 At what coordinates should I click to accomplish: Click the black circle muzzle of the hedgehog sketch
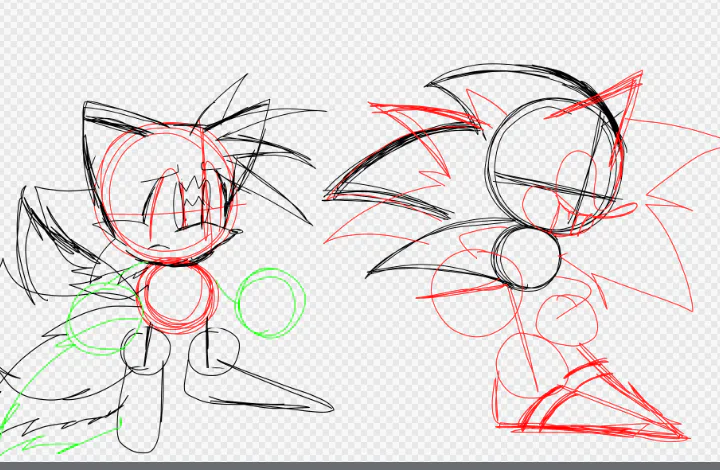pyautogui.click(x=527, y=257)
